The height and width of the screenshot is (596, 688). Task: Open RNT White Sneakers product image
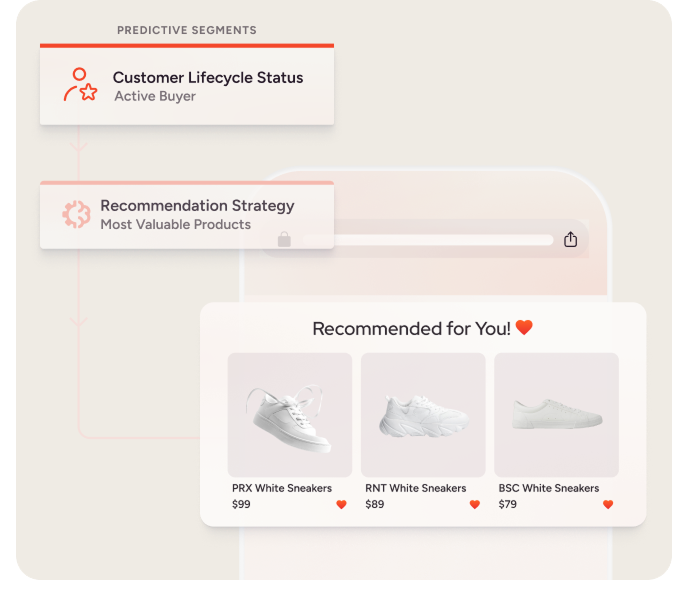(423, 414)
